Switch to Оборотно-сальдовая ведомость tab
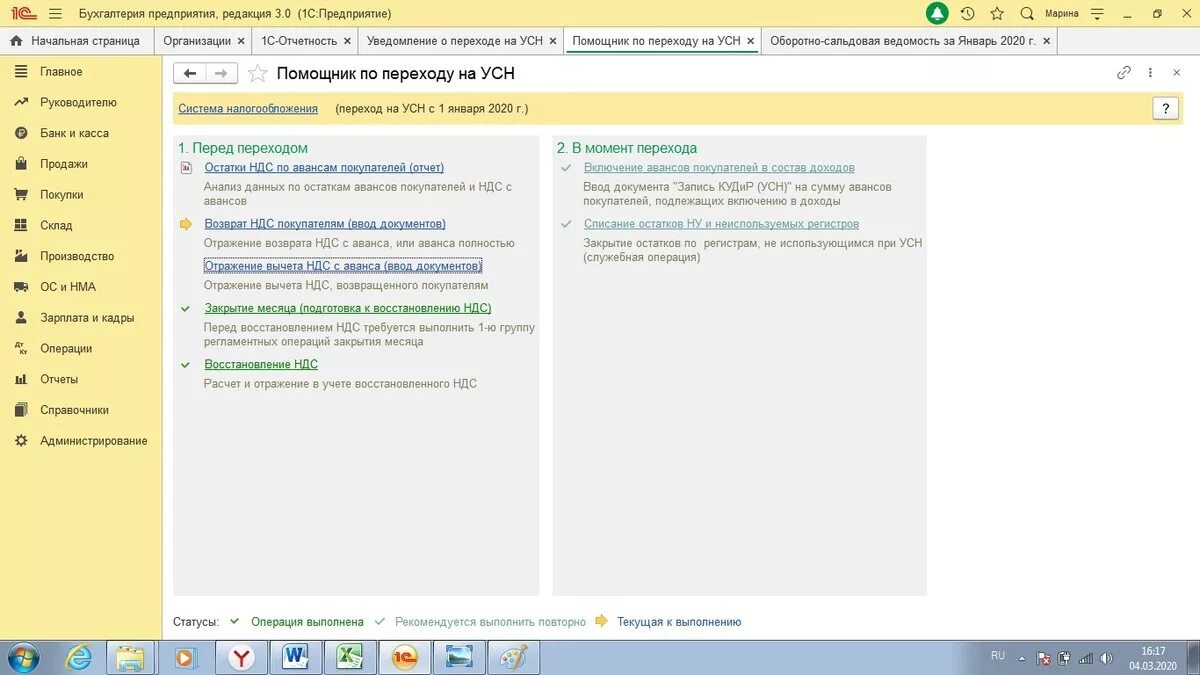The image size is (1200, 675). point(903,41)
